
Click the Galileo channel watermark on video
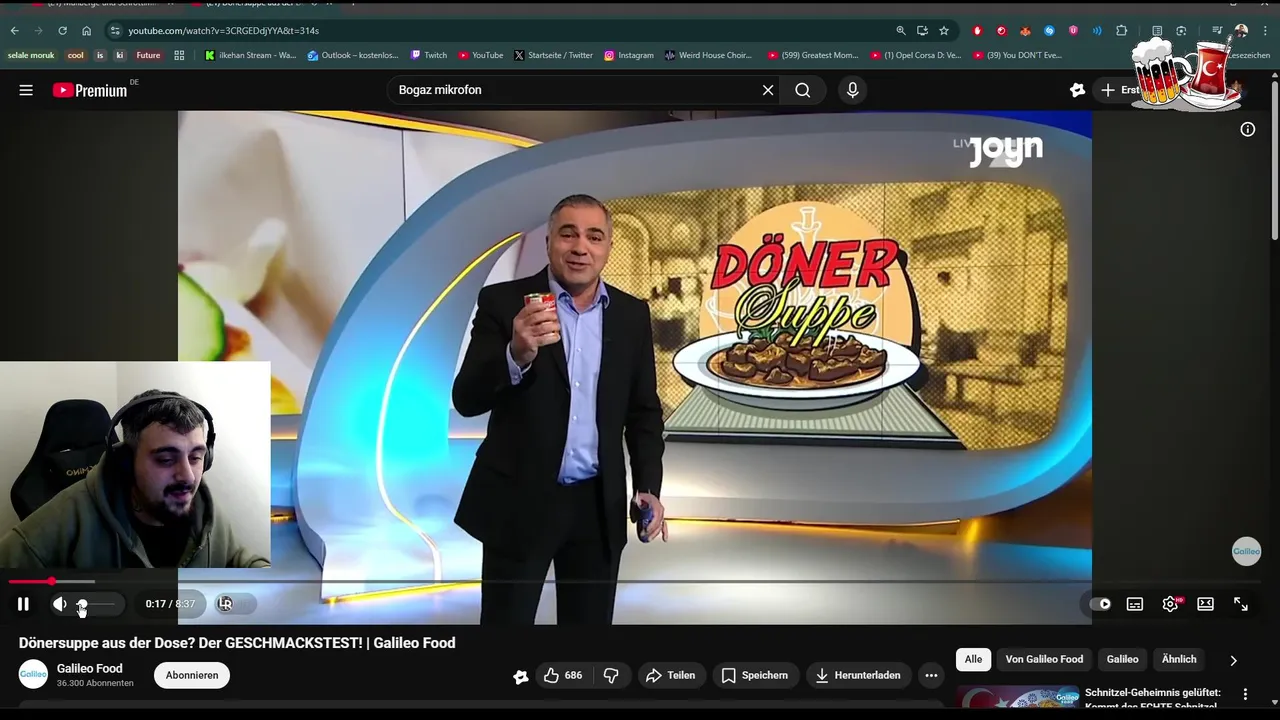pyautogui.click(x=1246, y=551)
